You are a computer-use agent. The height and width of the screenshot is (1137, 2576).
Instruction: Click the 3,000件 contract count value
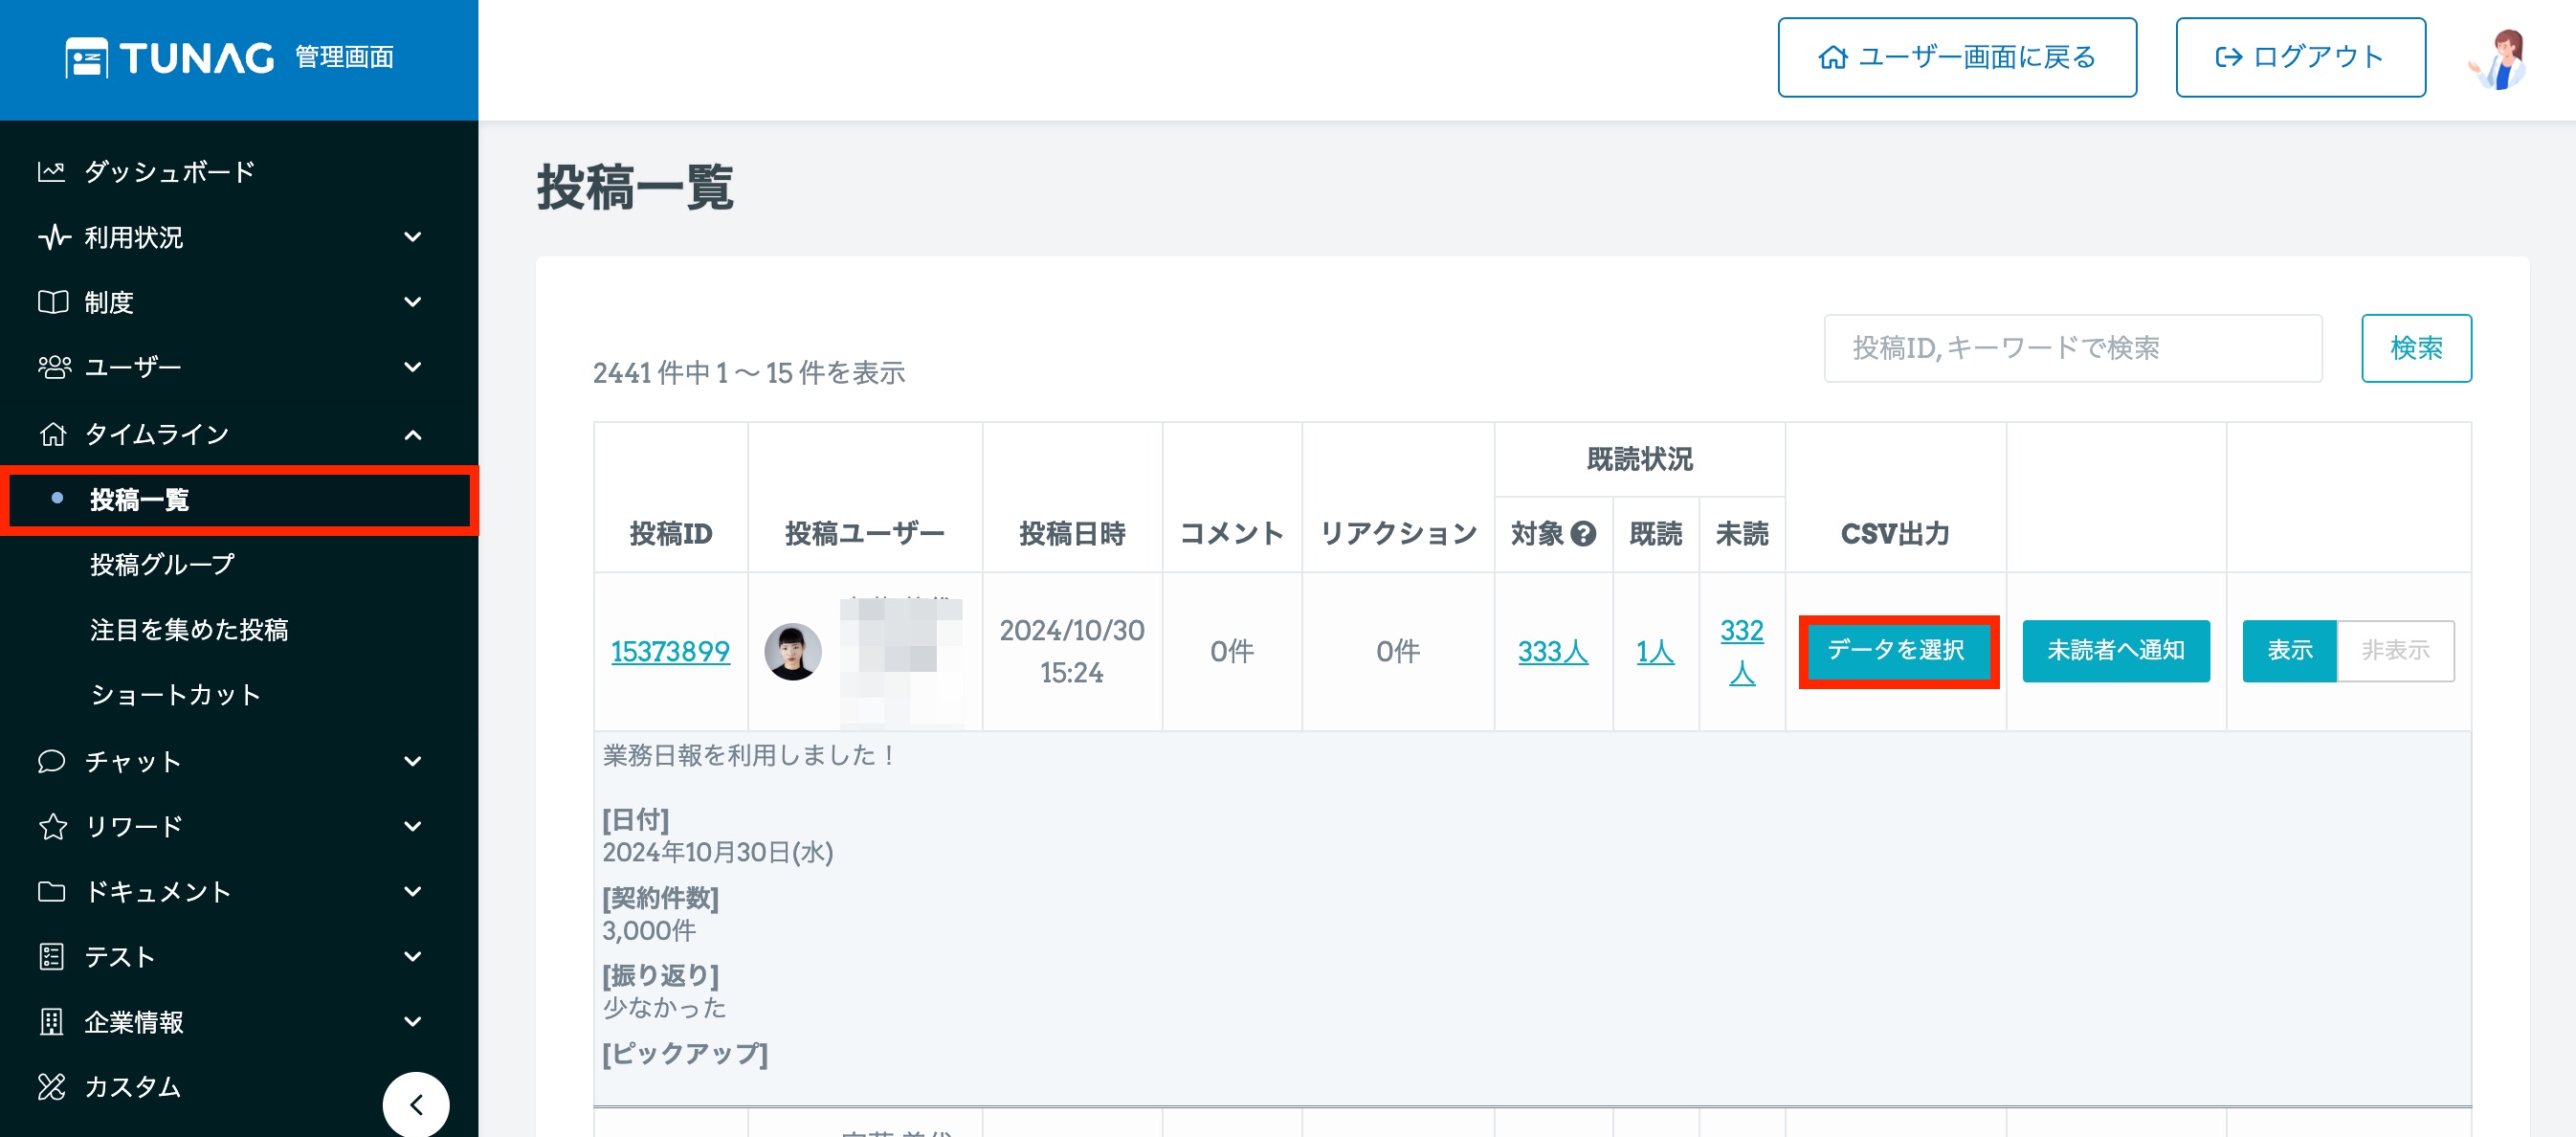(649, 931)
